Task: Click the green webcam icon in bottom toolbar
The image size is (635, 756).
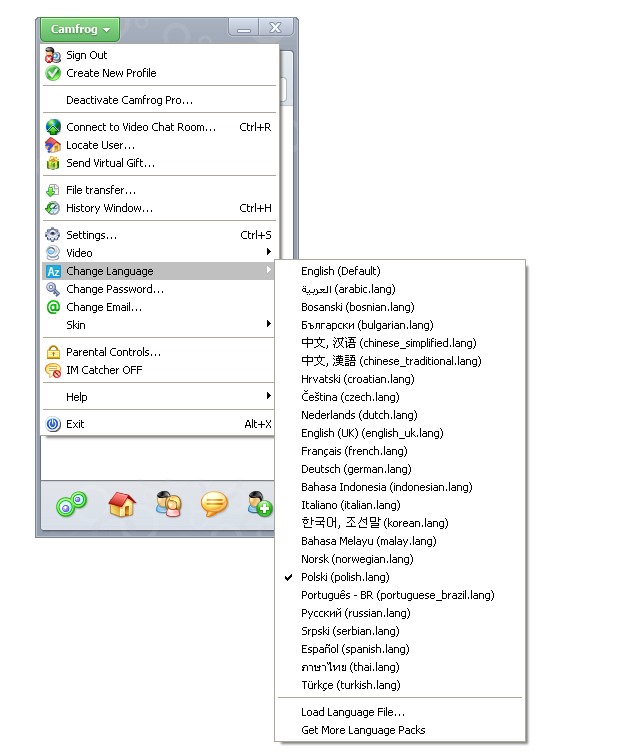Action: click(x=71, y=504)
